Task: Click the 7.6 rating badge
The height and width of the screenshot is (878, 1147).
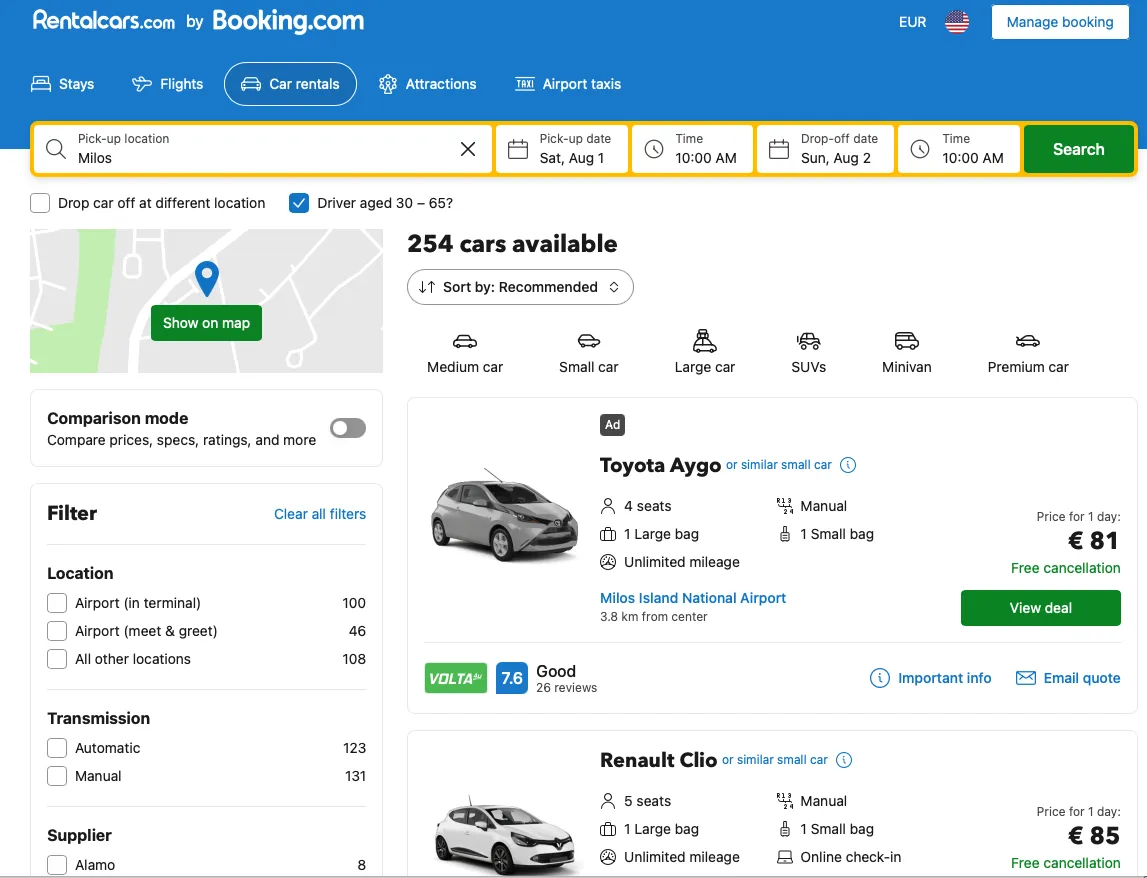Action: (511, 678)
